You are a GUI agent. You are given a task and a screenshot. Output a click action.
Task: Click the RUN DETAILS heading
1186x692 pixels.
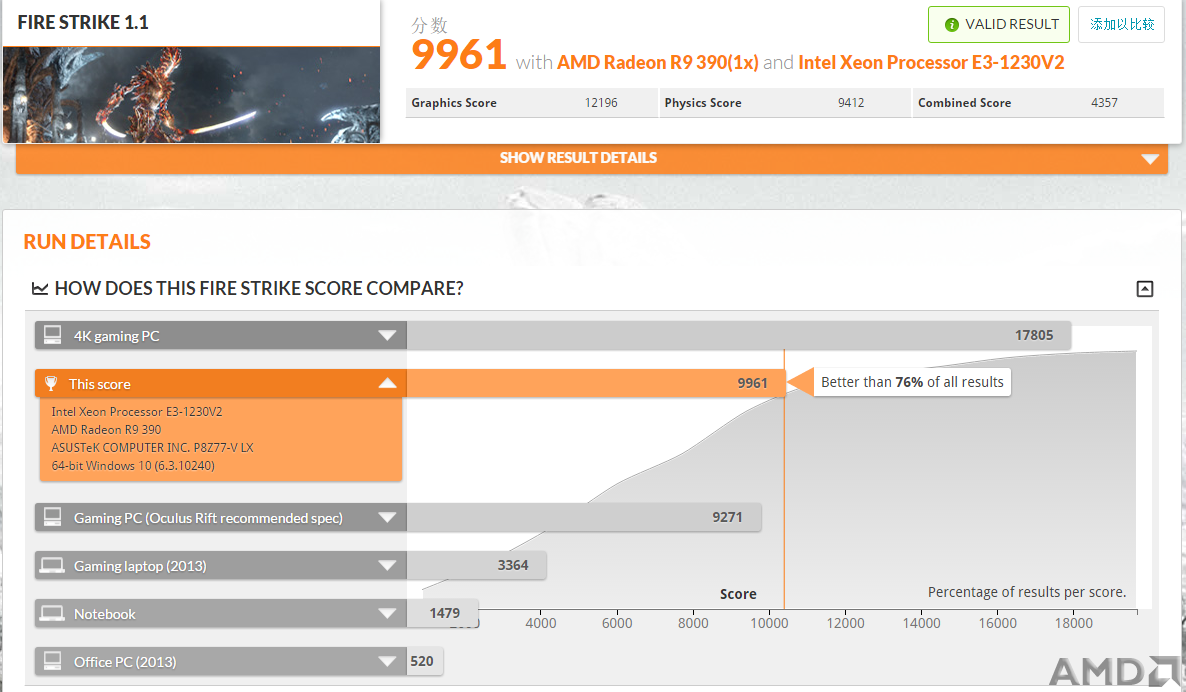tap(87, 242)
